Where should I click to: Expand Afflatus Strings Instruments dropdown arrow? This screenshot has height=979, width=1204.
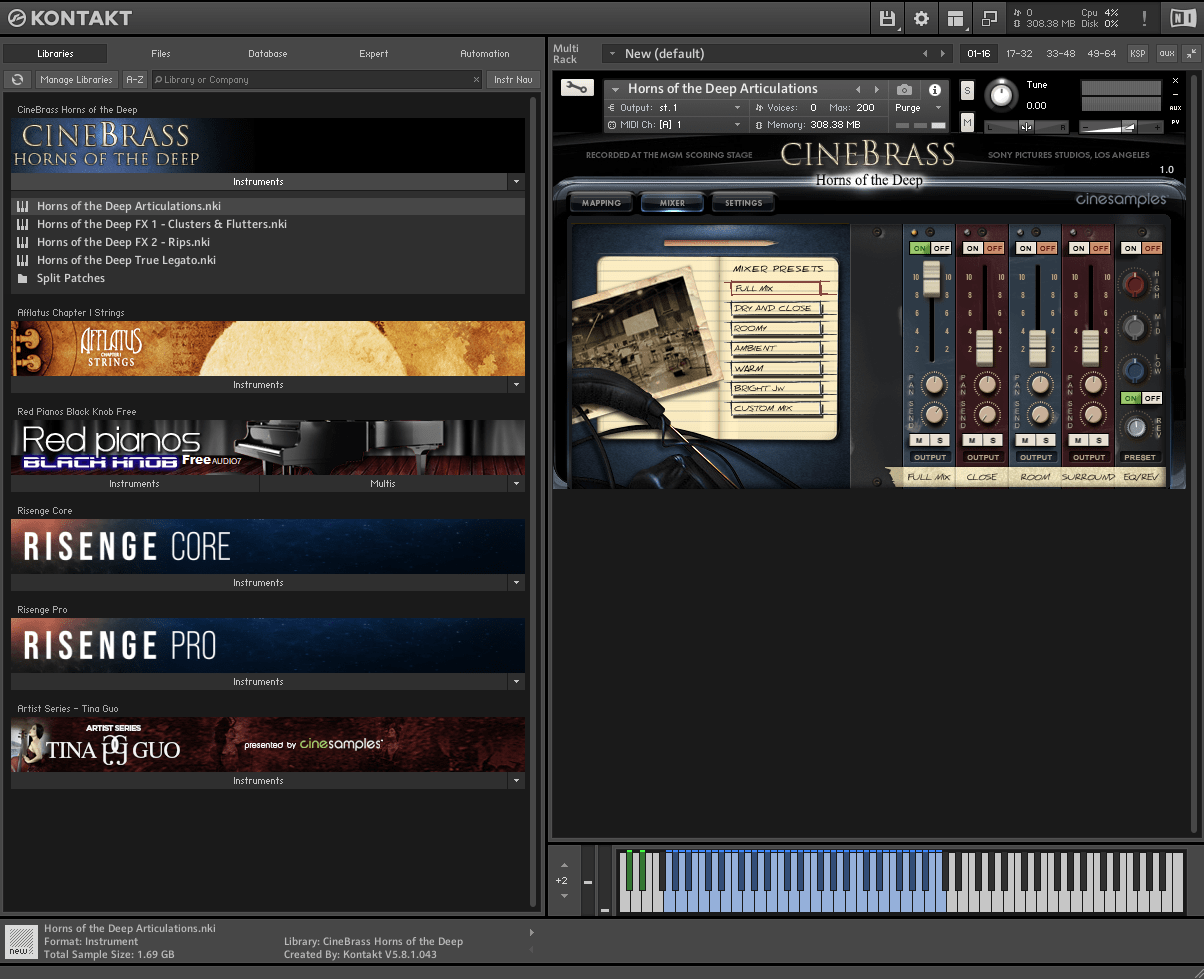pyautogui.click(x=516, y=385)
